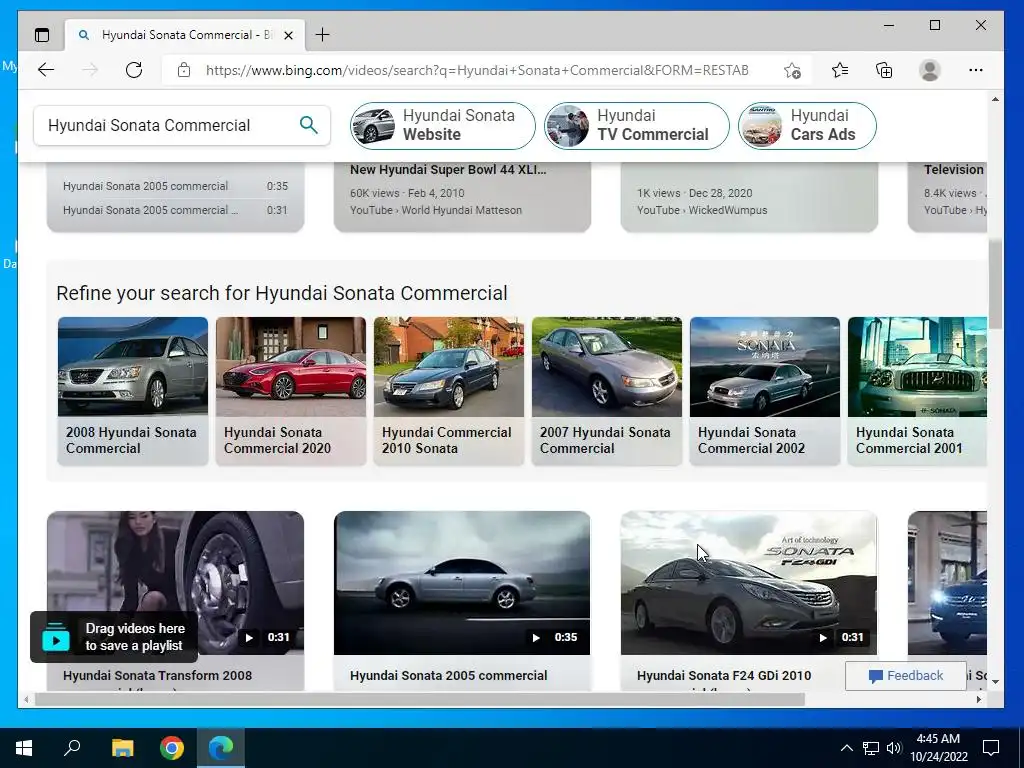
Task: Launch Google Chrome from the taskbar
Action: click(172, 748)
